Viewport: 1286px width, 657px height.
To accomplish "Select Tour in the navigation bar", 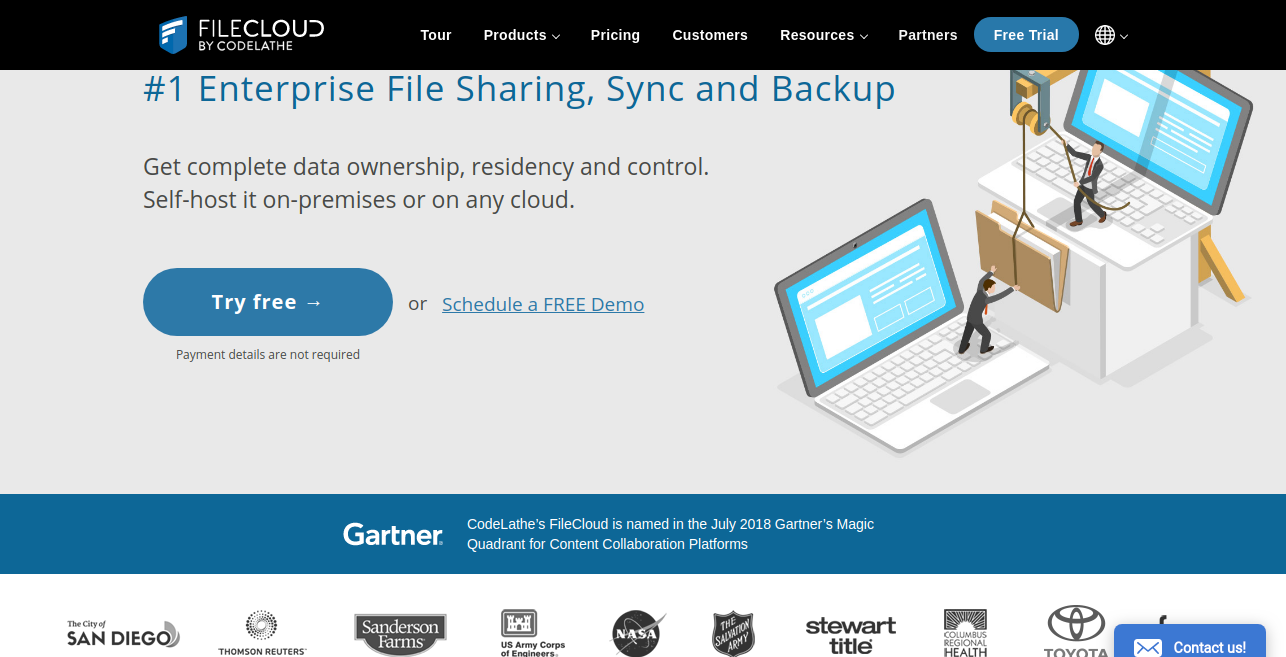I will point(436,35).
